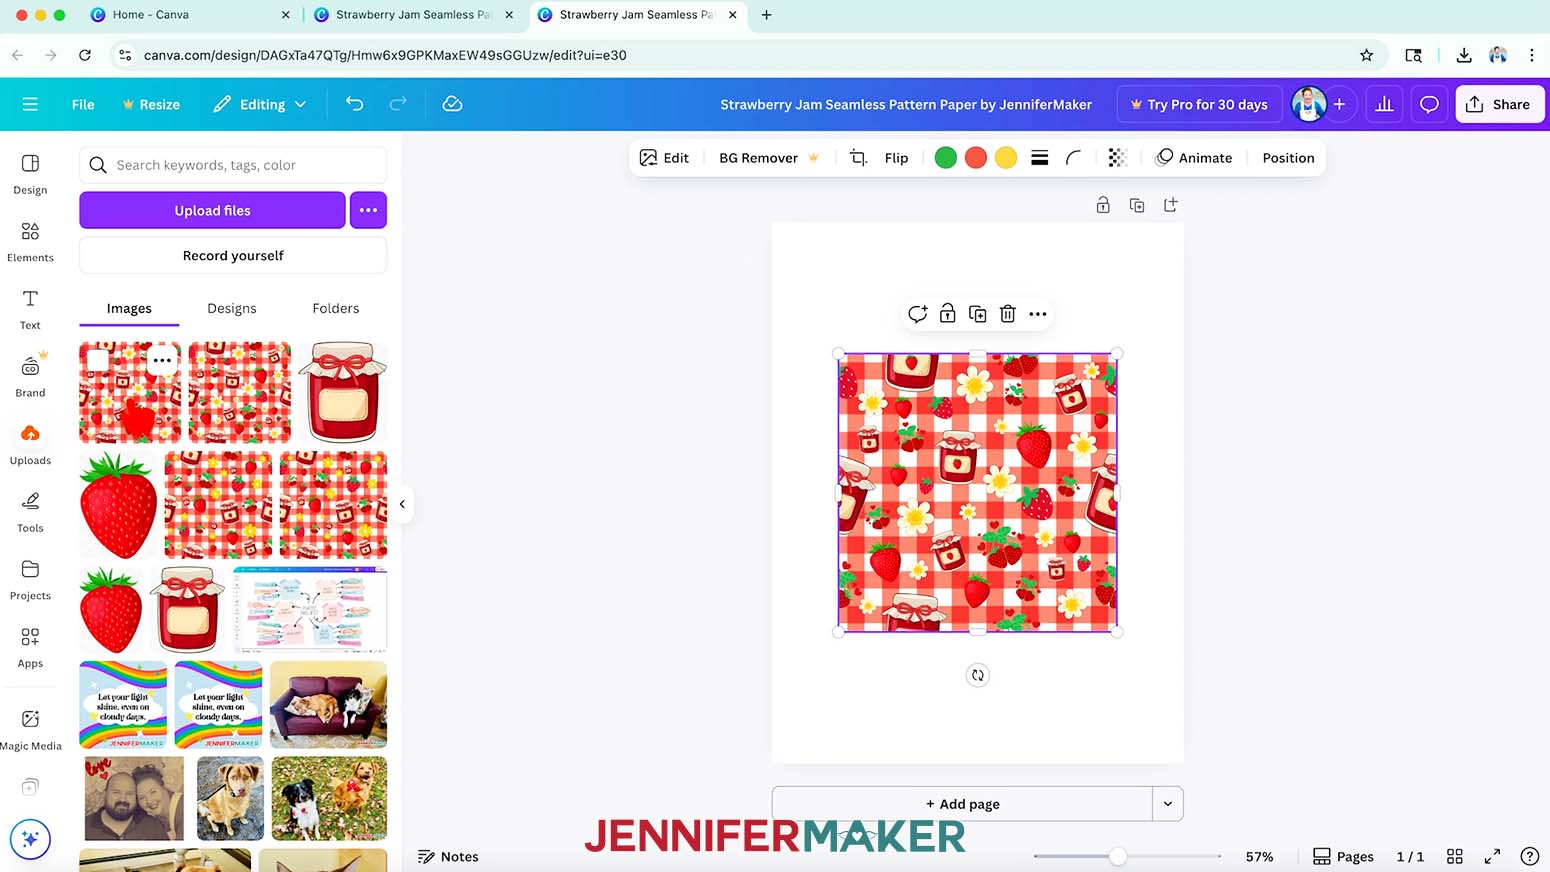The width and height of the screenshot is (1550, 872).
Task: Switch to the Images tab
Action: tap(129, 308)
